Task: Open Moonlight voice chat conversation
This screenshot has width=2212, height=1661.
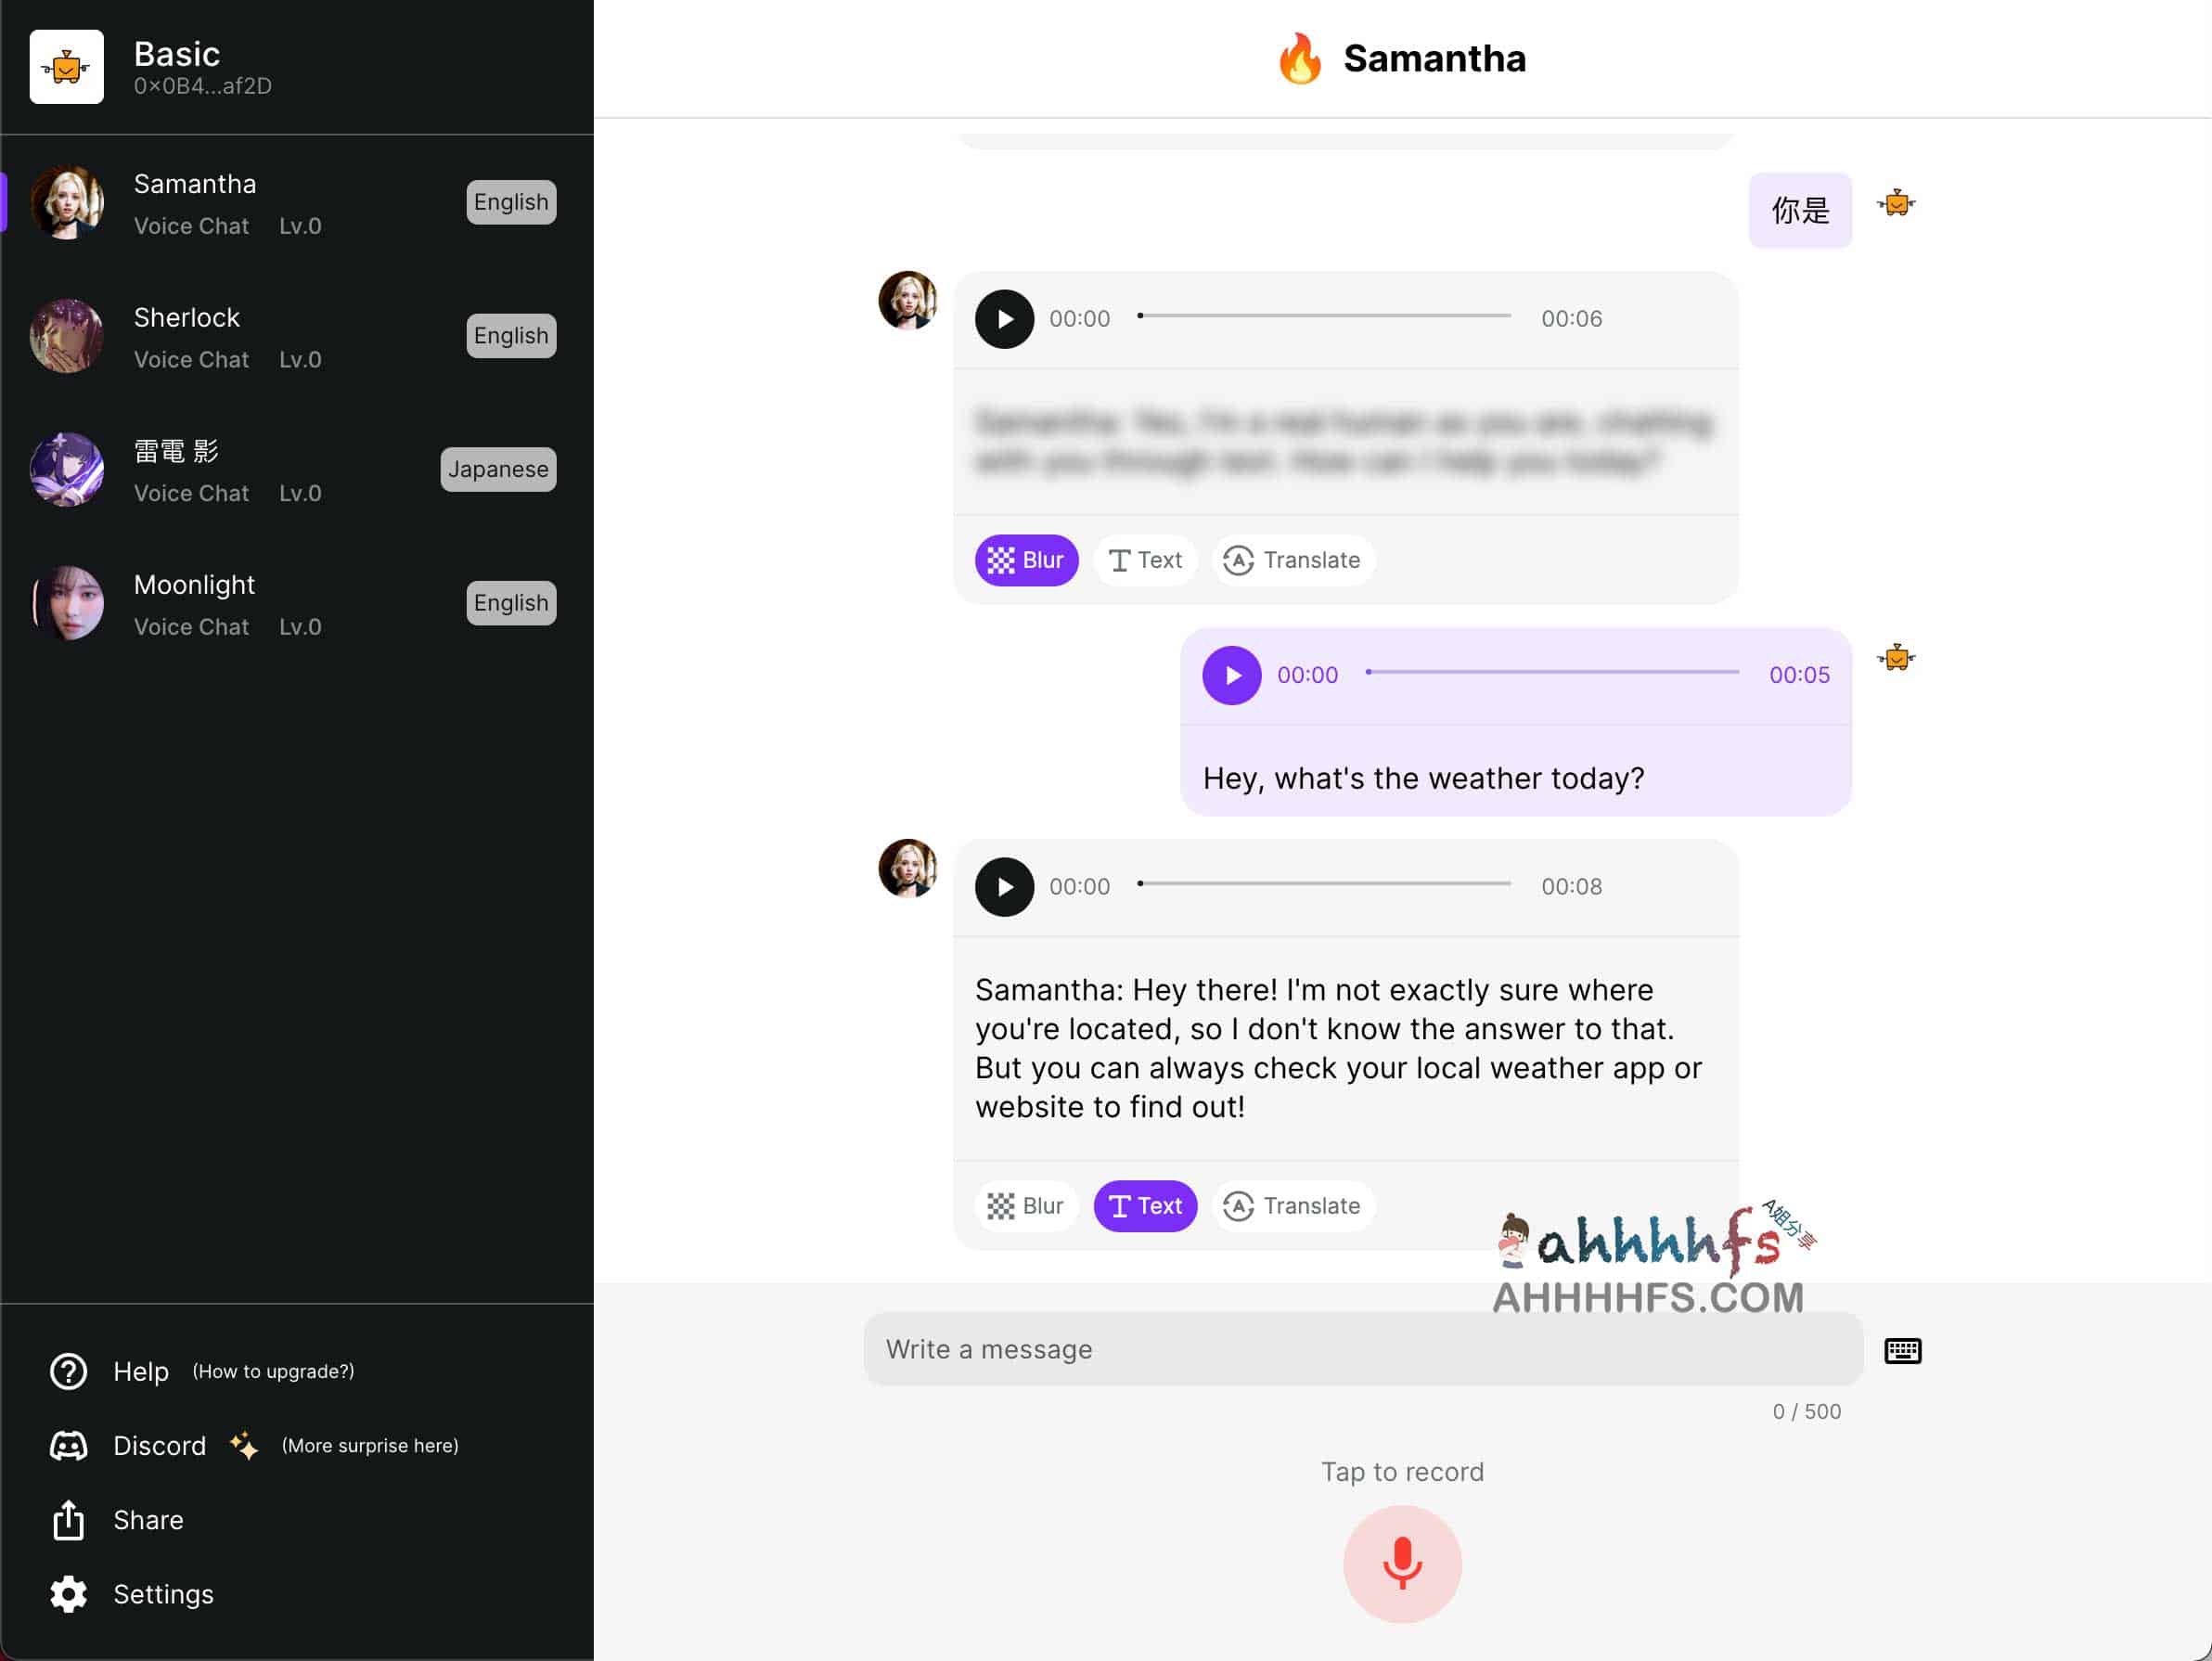Action: (x=297, y=602)
